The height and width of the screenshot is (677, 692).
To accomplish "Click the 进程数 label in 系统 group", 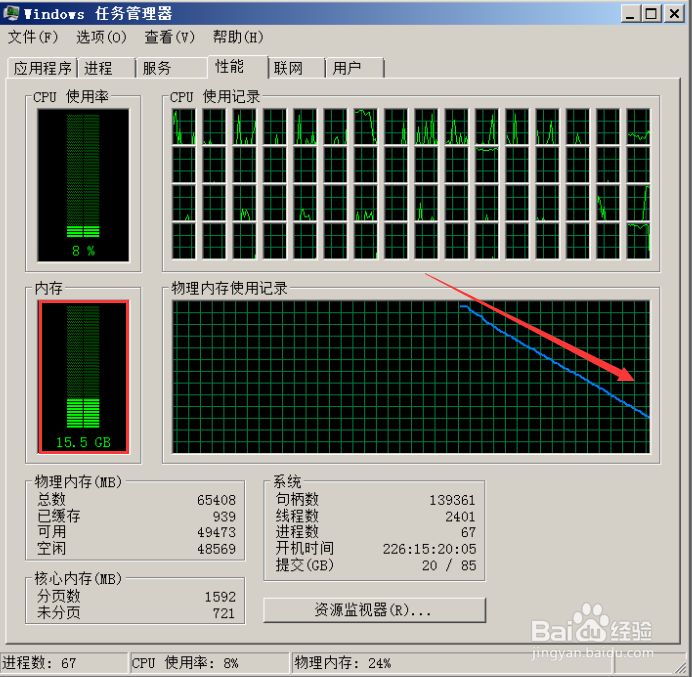I will pos(297,532).
